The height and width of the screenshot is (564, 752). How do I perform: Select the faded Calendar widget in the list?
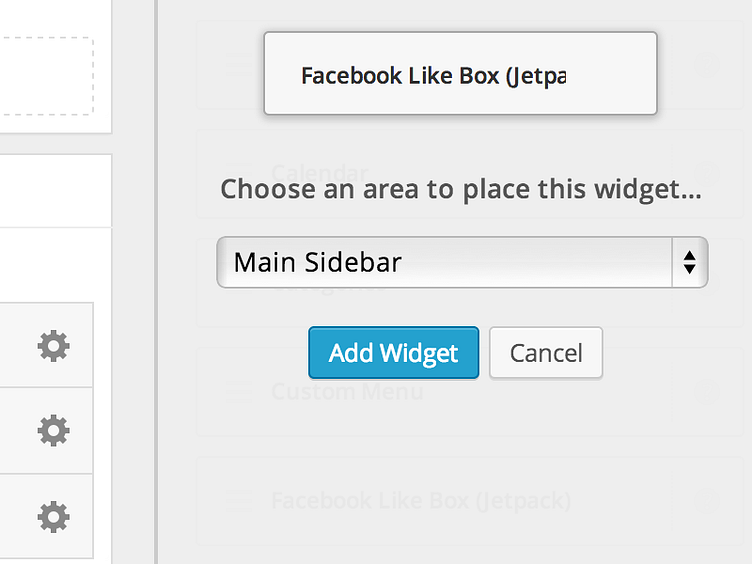320,173
